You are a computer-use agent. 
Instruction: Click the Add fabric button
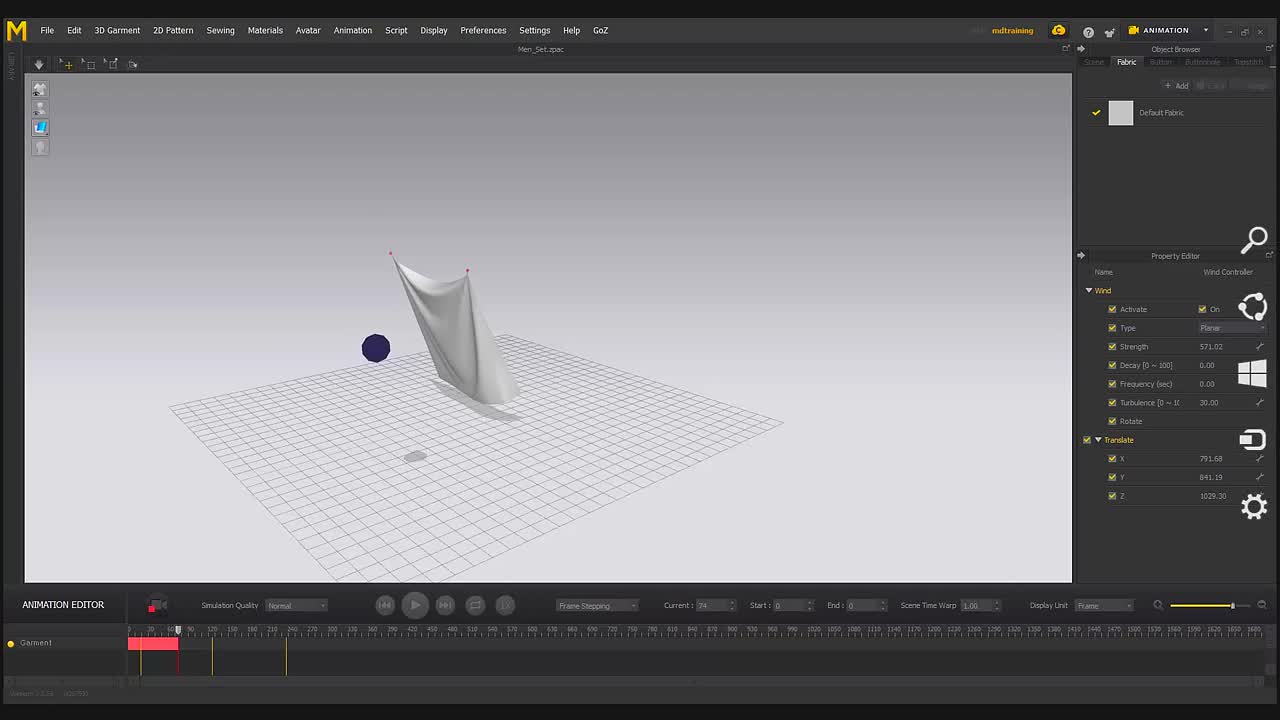[x=1176, y=86]
